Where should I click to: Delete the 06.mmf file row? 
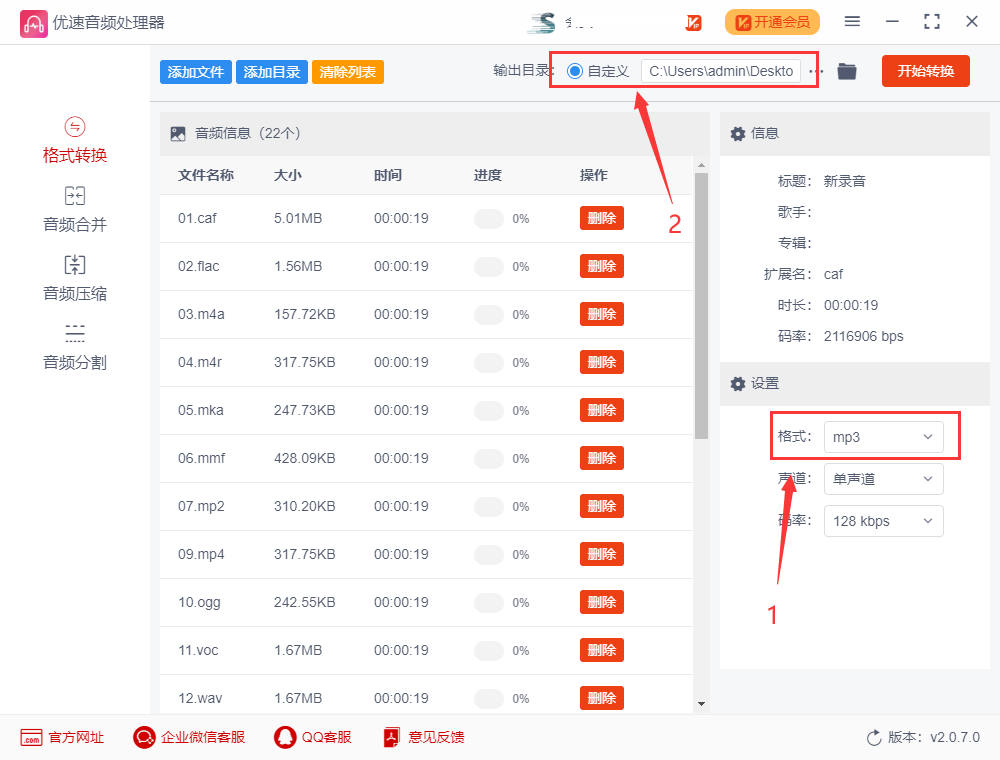(601, 458)
